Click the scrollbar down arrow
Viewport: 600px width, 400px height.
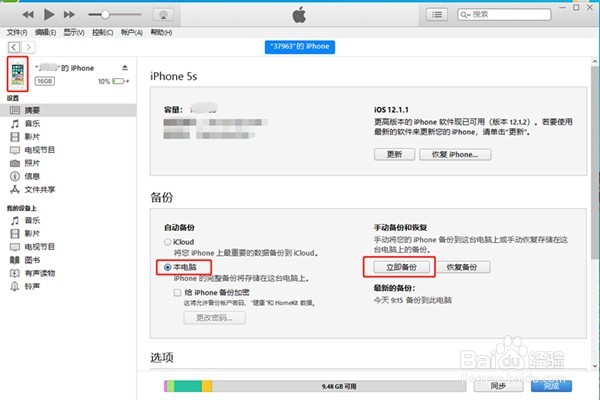click(x=595, y=366)
